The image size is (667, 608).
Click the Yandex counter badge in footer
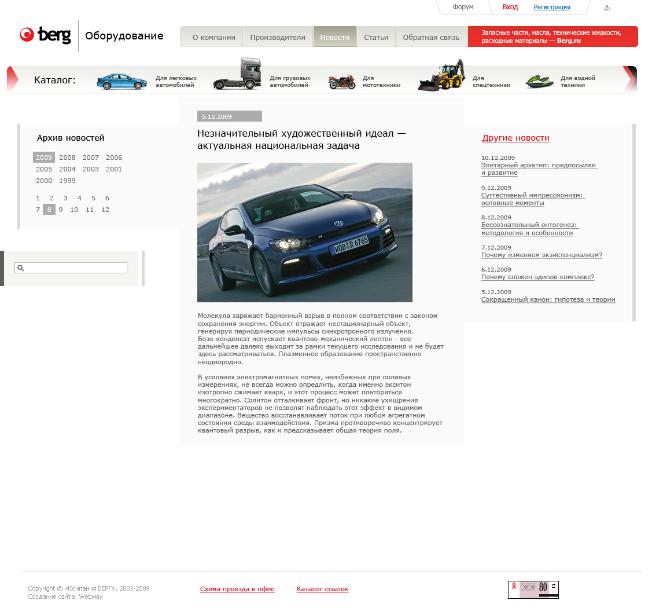533,590
